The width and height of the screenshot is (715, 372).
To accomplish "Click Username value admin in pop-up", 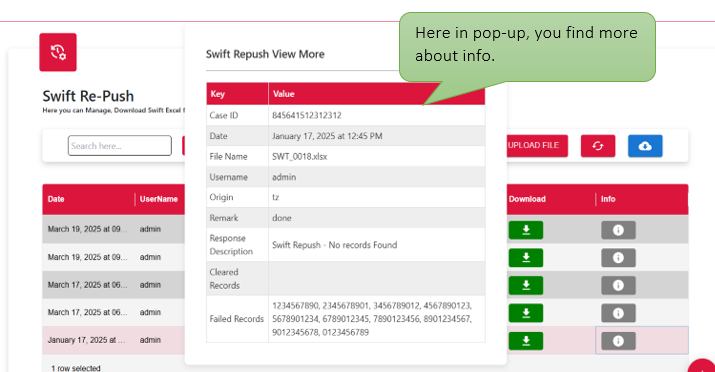I will click(284, 177).
